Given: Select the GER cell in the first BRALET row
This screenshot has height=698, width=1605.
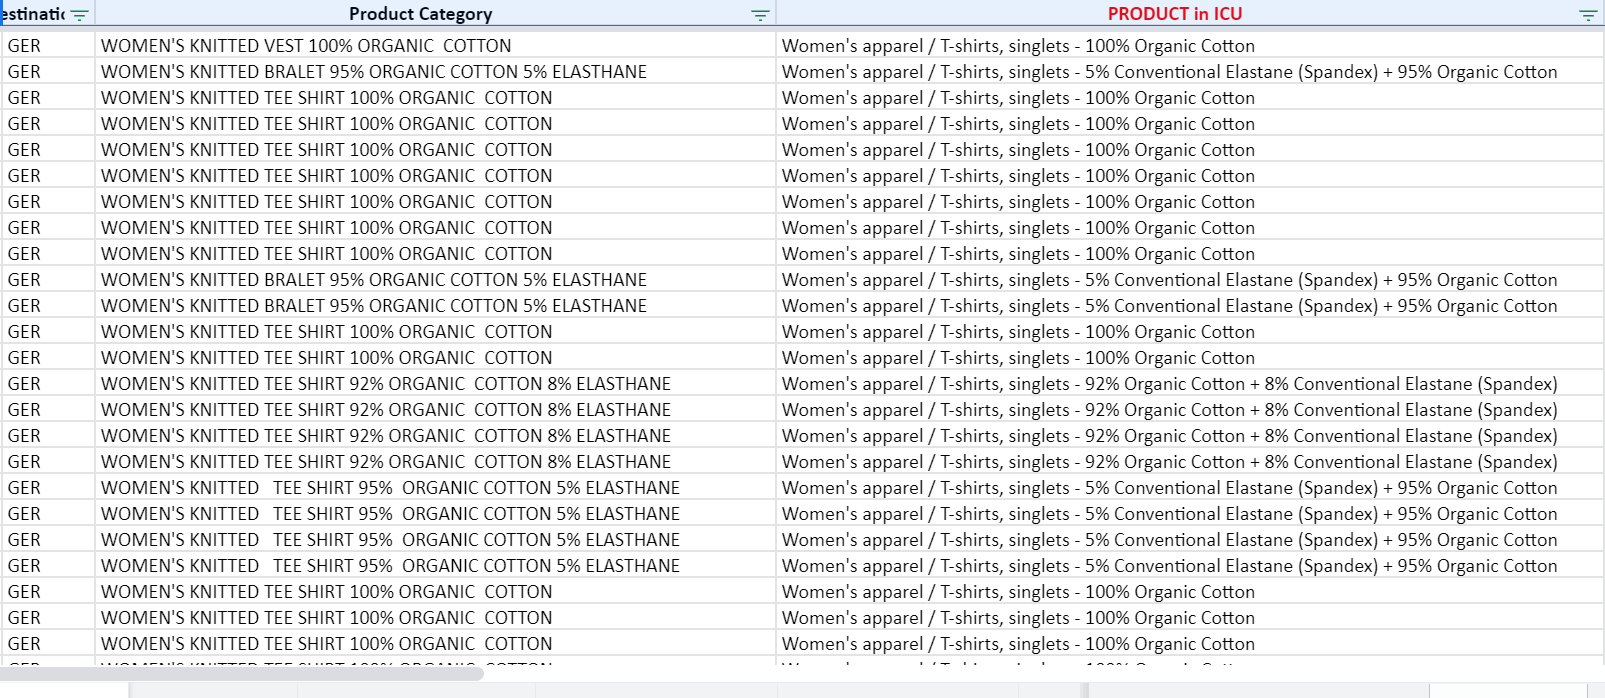Looking at the screenshot, I should 25,72.
